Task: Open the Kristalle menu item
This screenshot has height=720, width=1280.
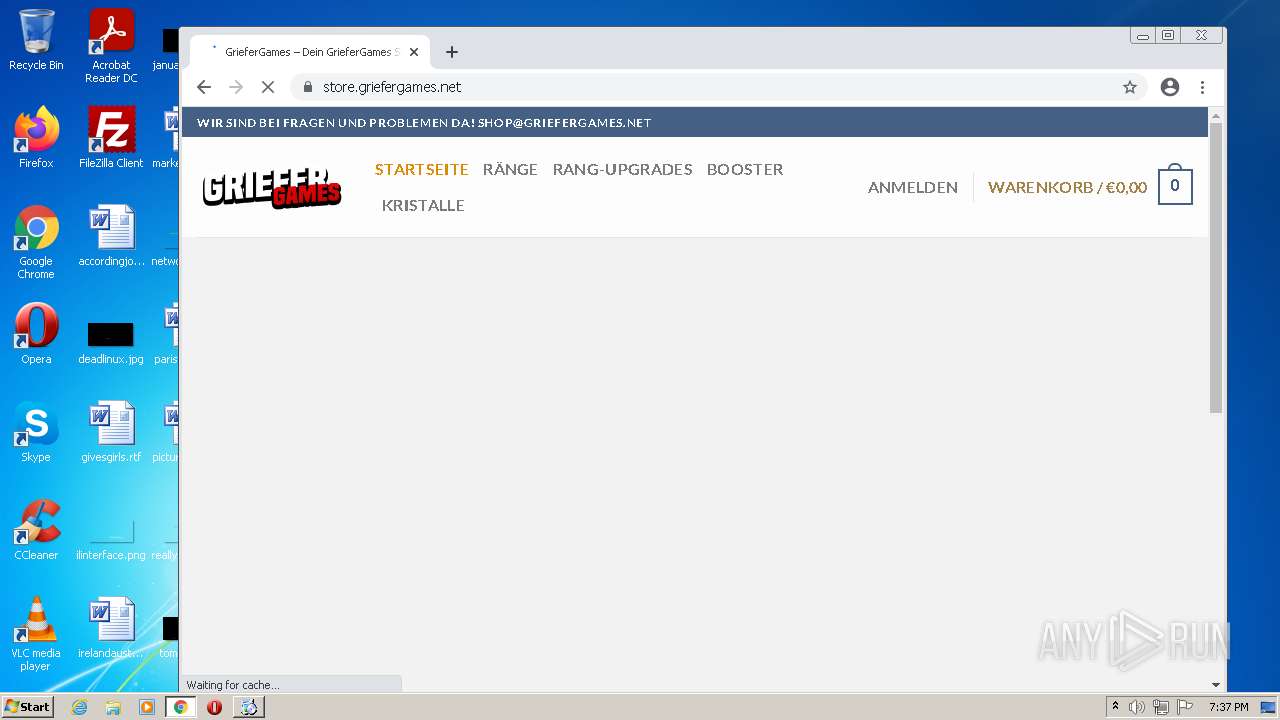Action: point(423,205)
